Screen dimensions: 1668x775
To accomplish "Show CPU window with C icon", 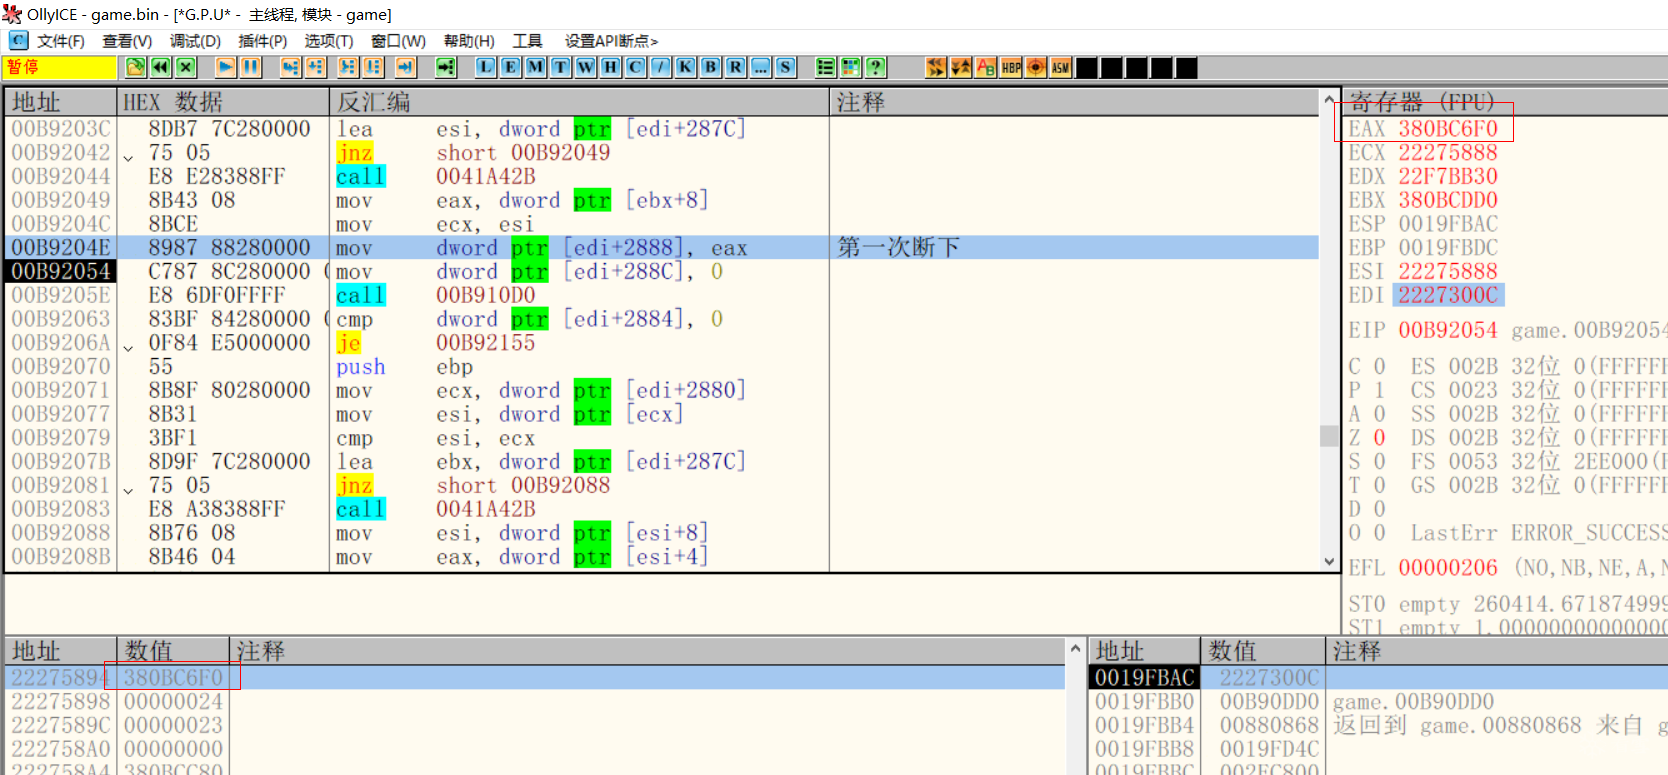I will pos(636,67).
